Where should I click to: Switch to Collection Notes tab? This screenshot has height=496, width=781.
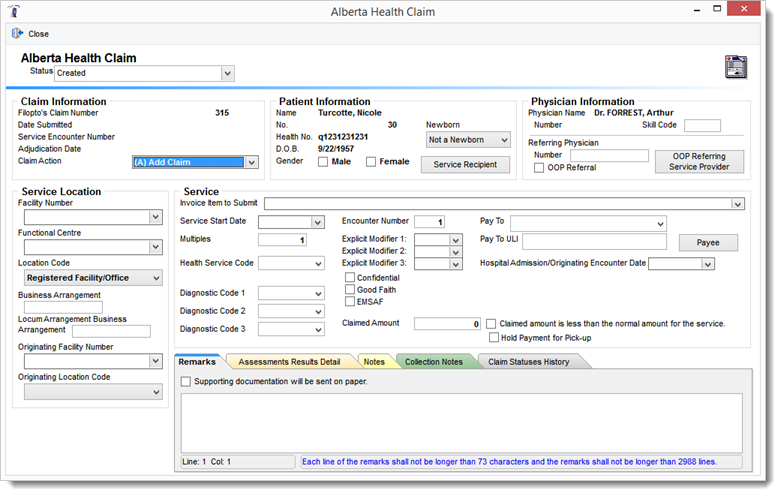(x=433, y=362)
